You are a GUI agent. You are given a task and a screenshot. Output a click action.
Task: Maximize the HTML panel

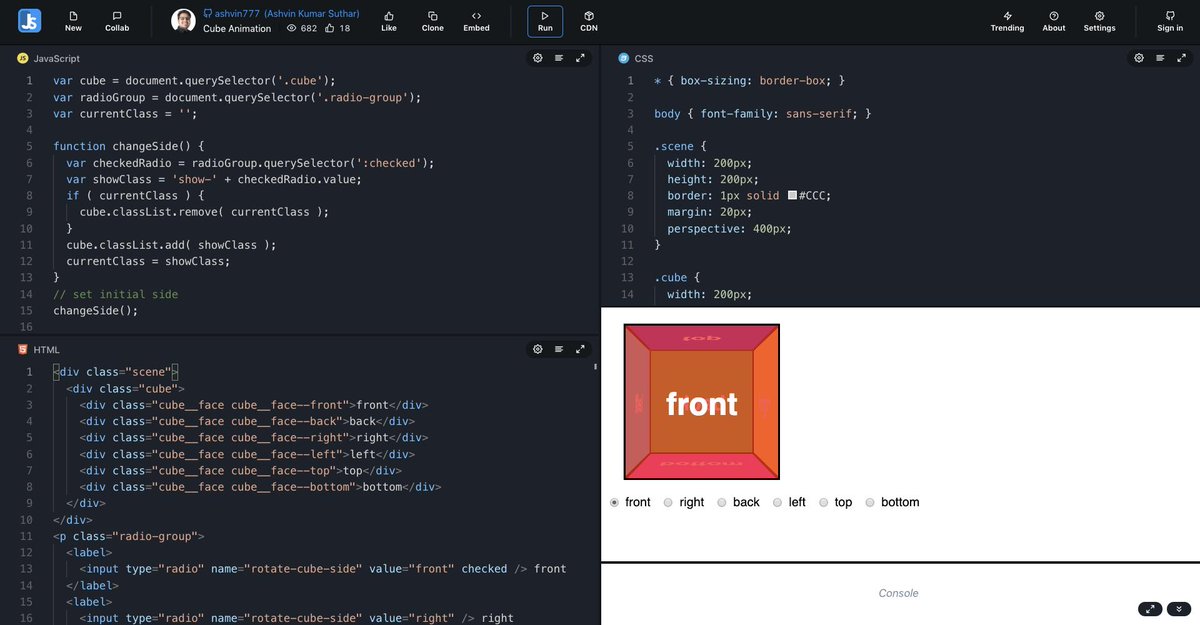pos(580,349)
